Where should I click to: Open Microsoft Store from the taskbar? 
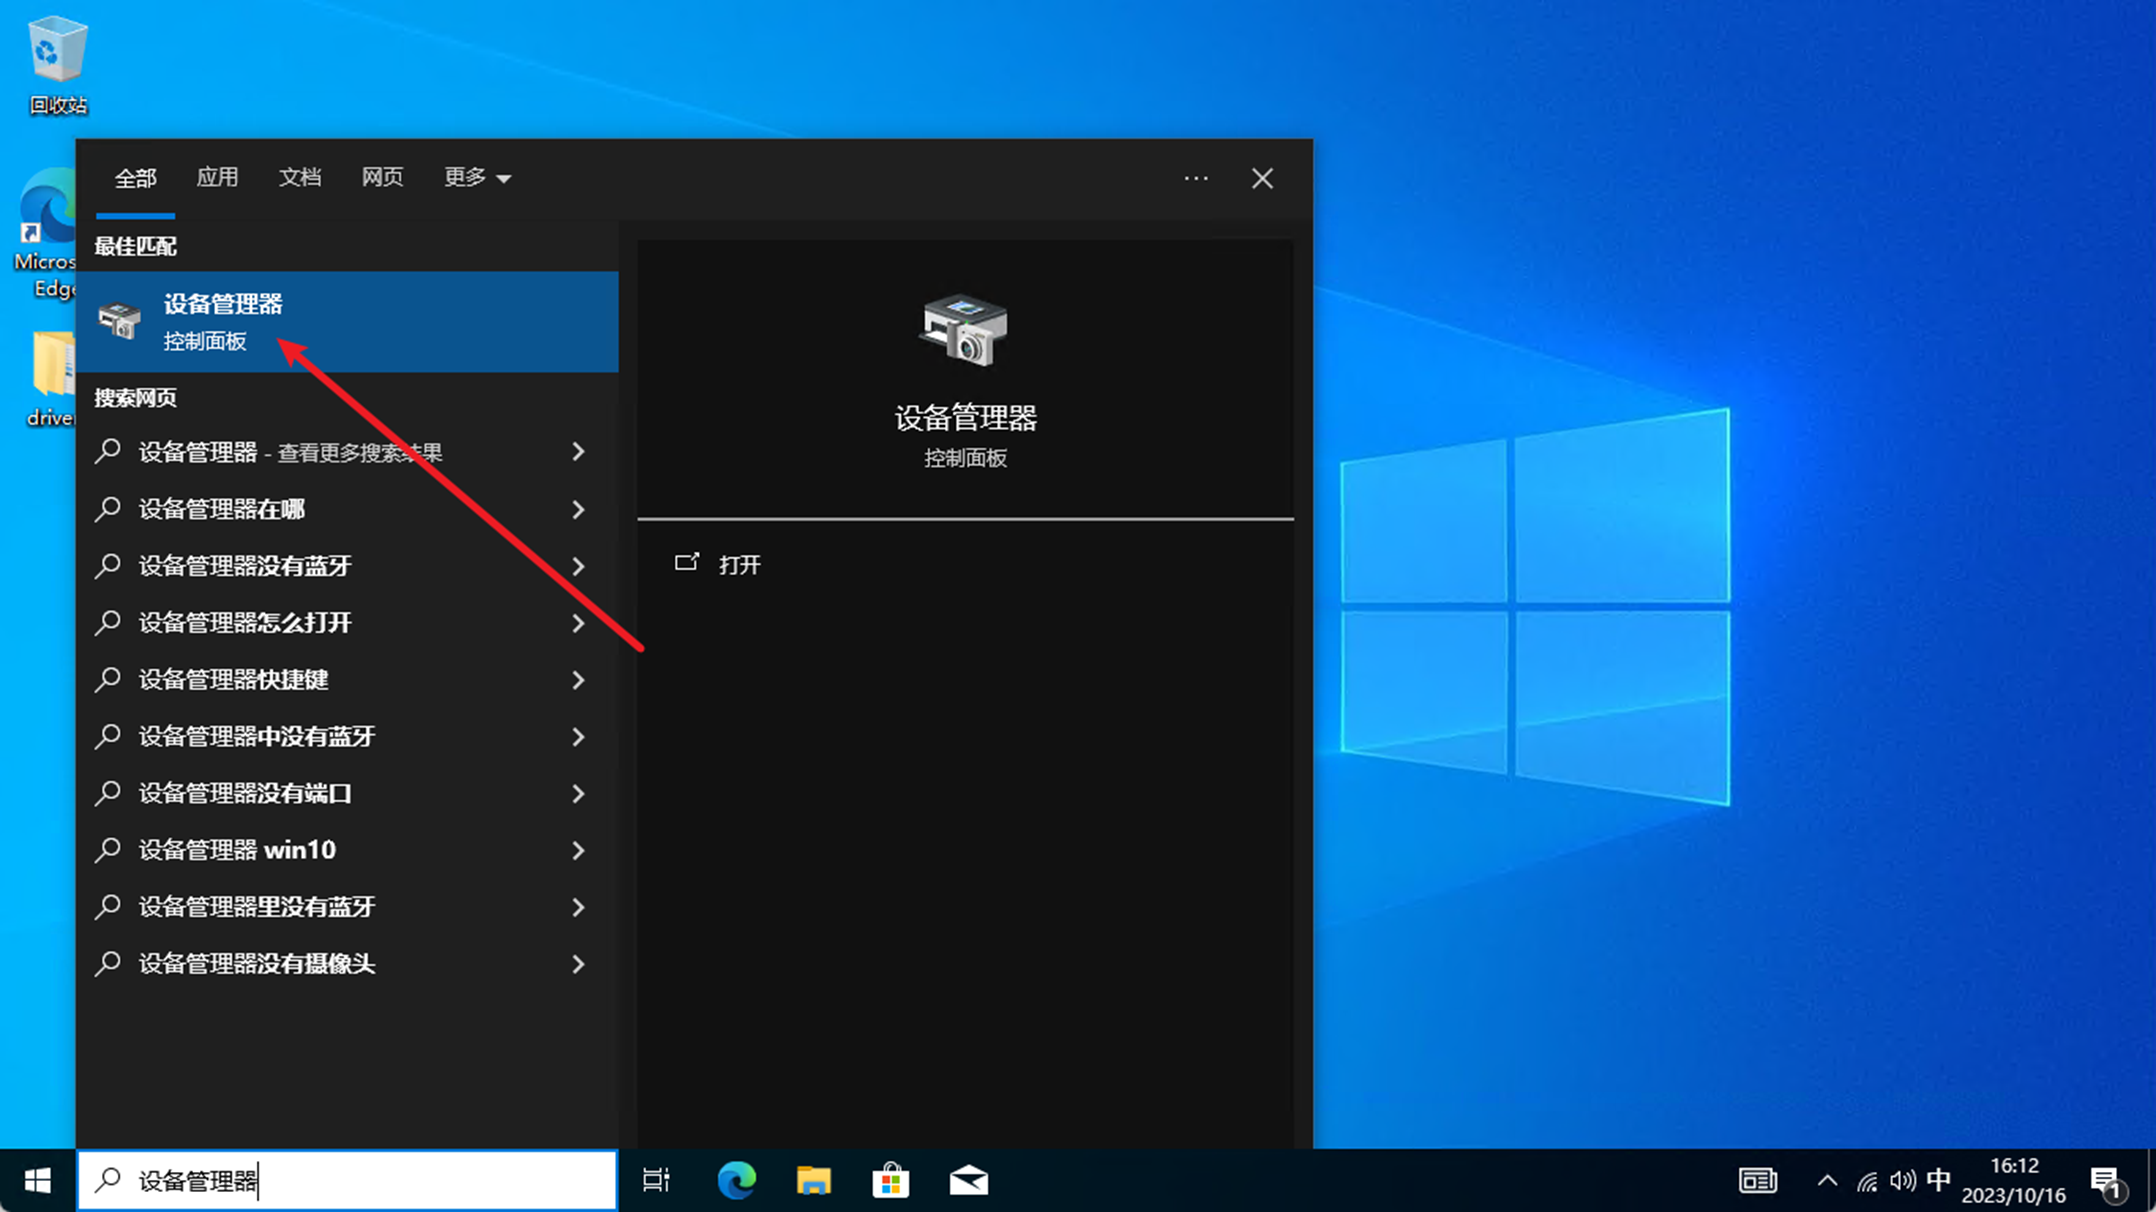pyautogui.click(x=890, y=1181)
